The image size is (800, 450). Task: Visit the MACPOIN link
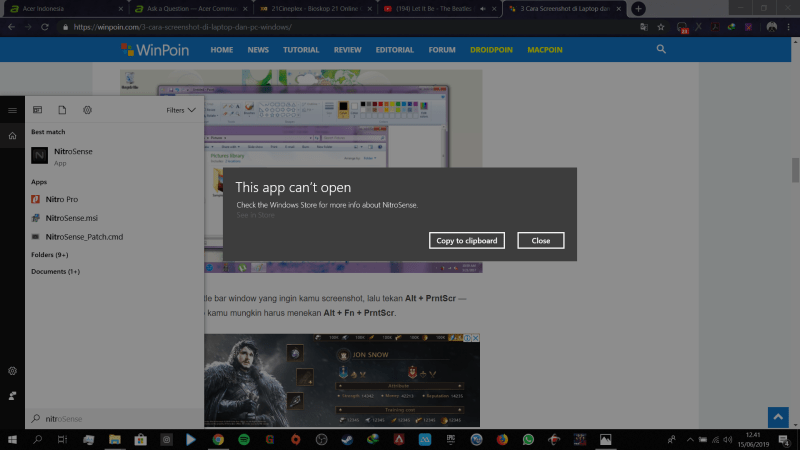click(x=545, y=49)
